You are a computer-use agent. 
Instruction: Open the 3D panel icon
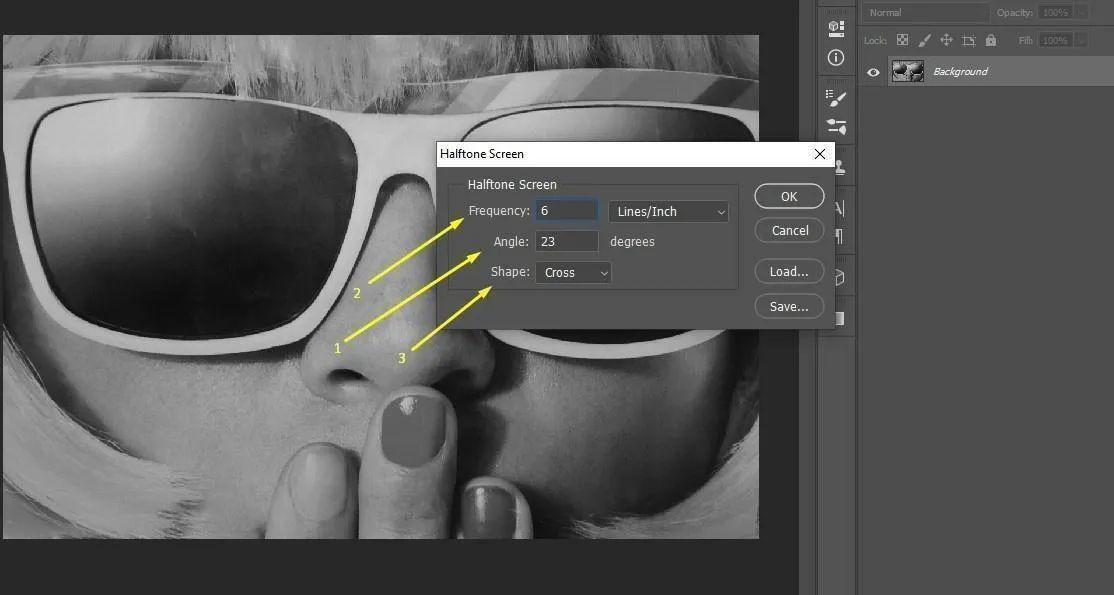837,27
